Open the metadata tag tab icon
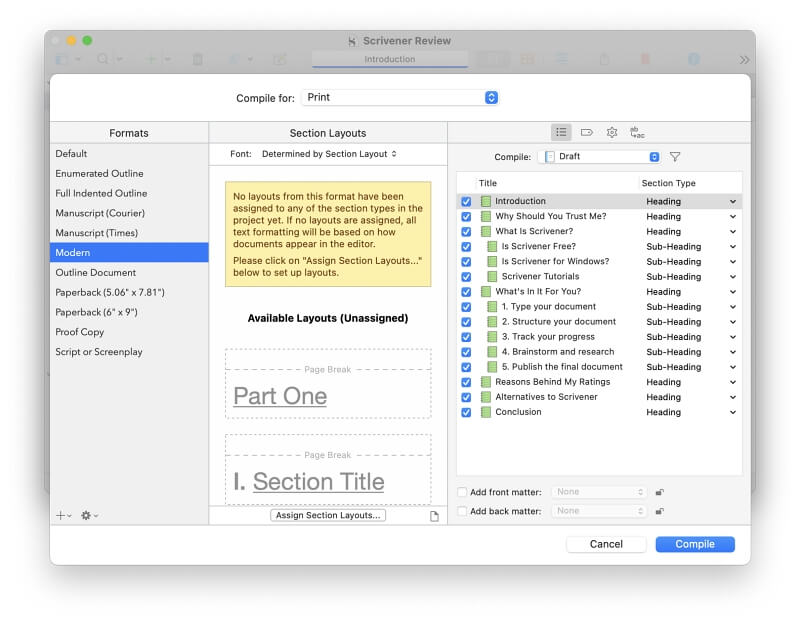800x624 pixels. (587, 133)
